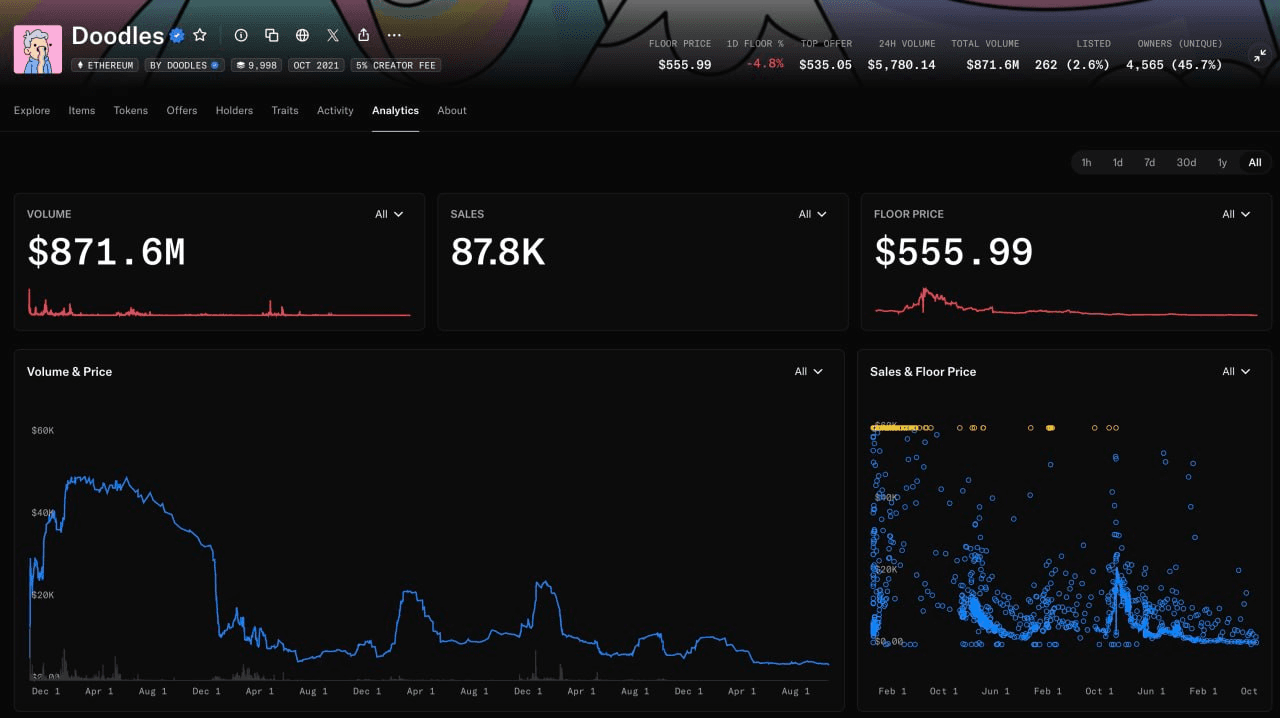Open the Activity tab
The width and height of the screenshot is (1280, 718).
pyautogui.click(x=335, y=110)
